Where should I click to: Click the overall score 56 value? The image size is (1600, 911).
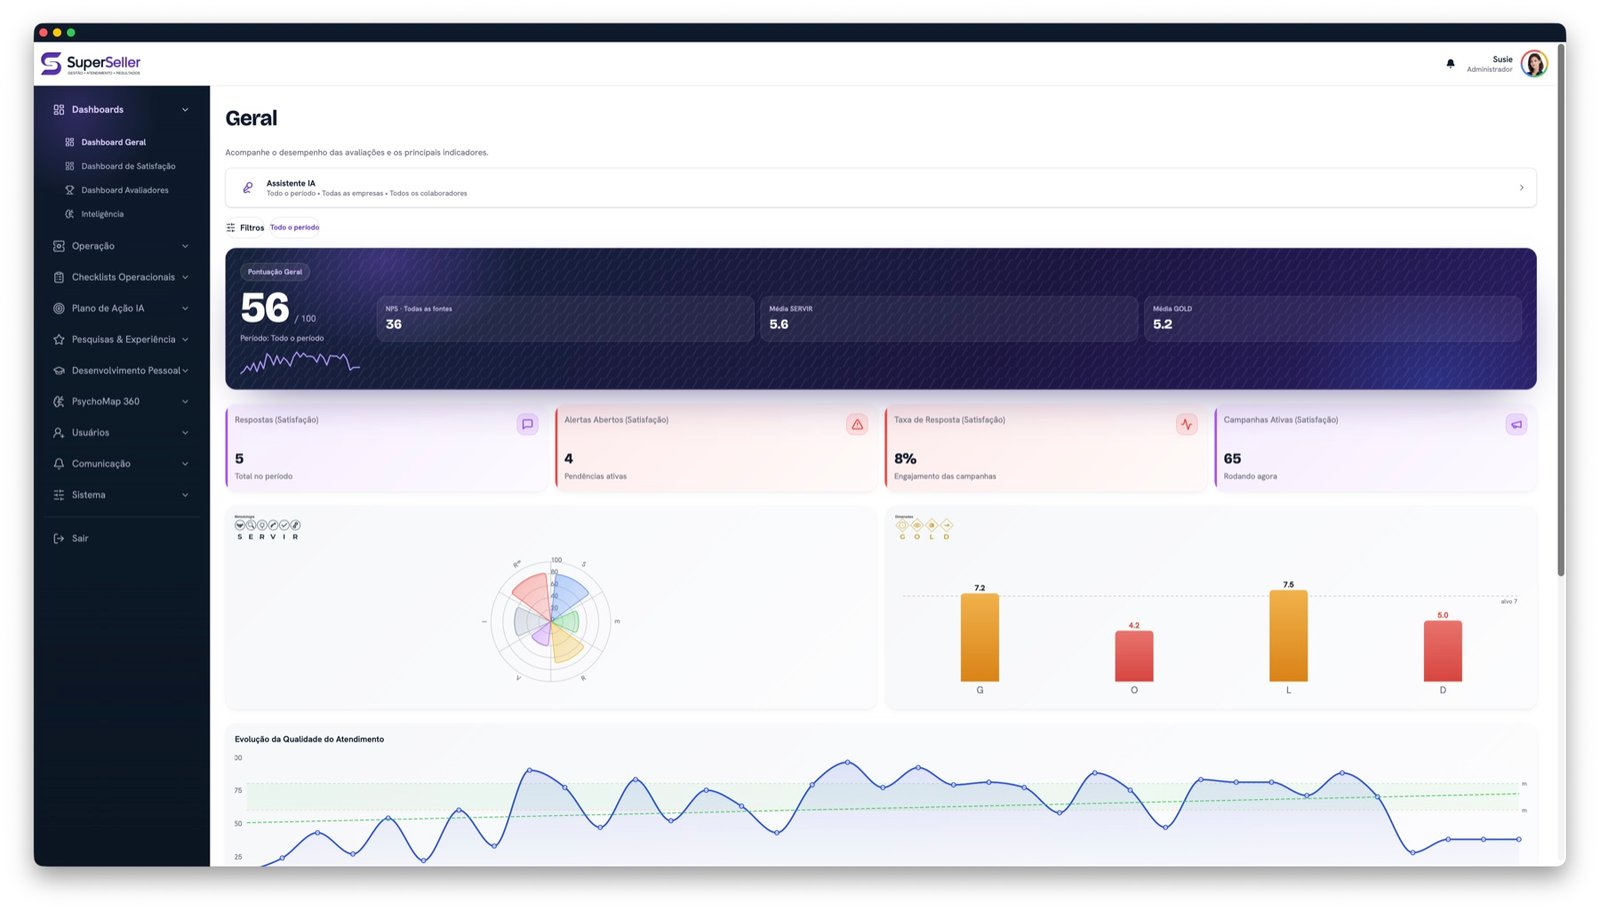coord(265,308)
